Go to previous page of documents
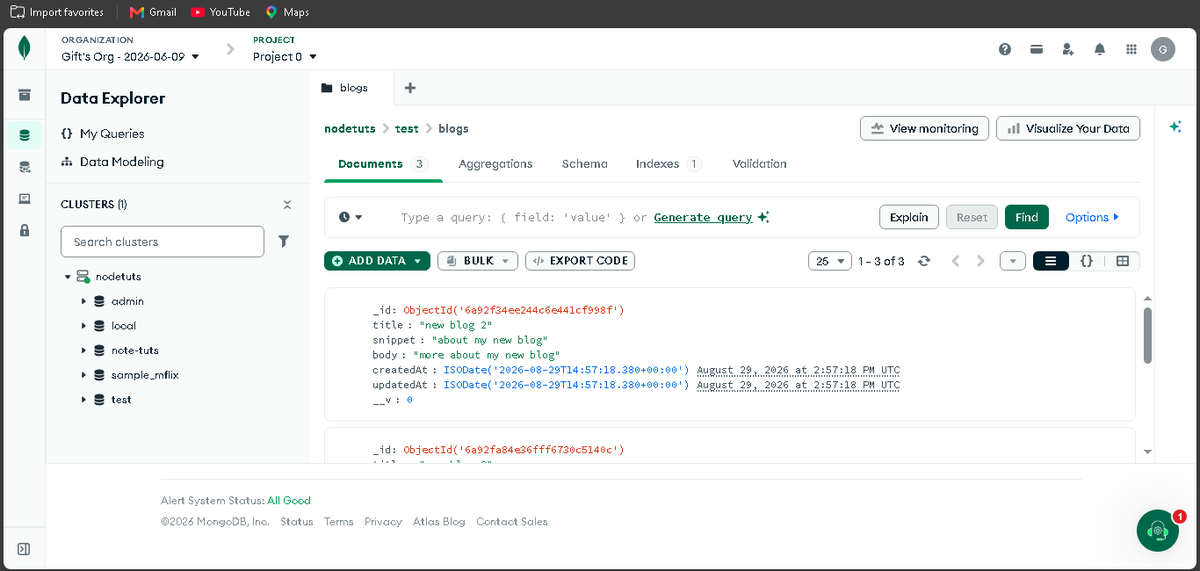Image resolution: width=1200 pixels, height=571 pixels. pyautogui.click(x=955, y=261)
